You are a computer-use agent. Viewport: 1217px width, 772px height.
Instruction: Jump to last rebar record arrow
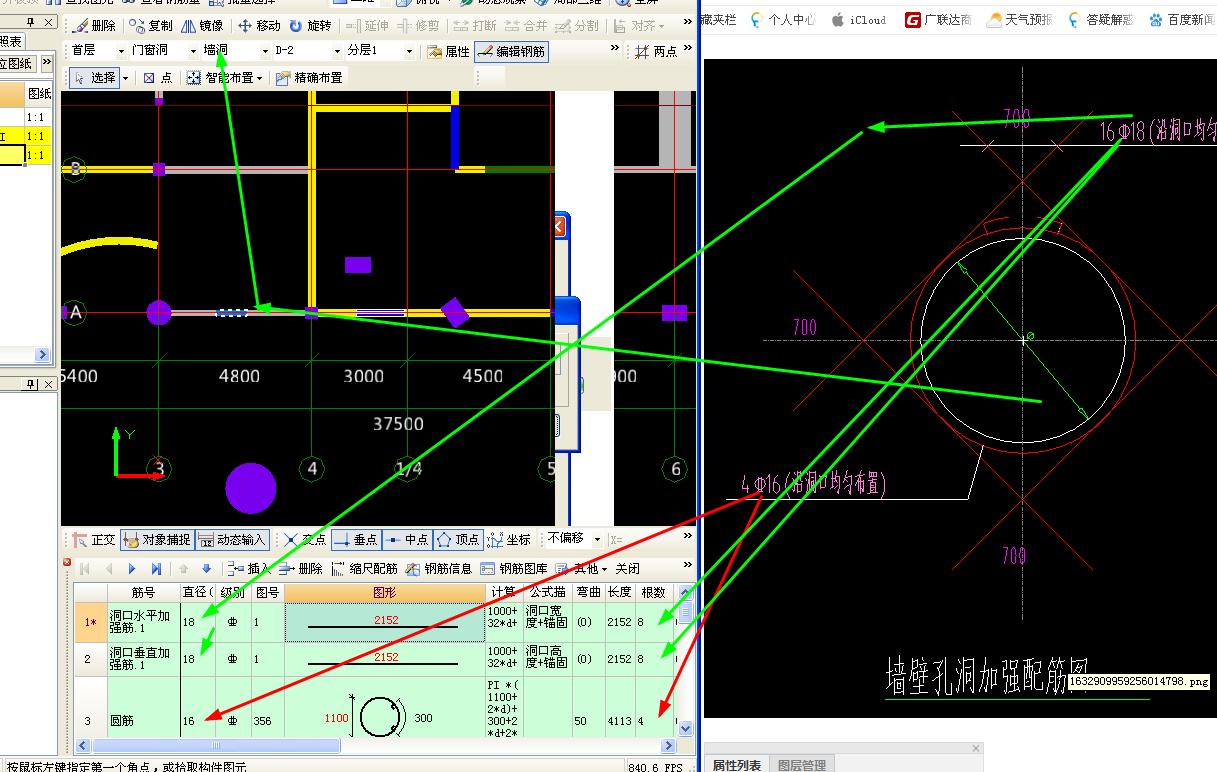(x=157, y=568)
